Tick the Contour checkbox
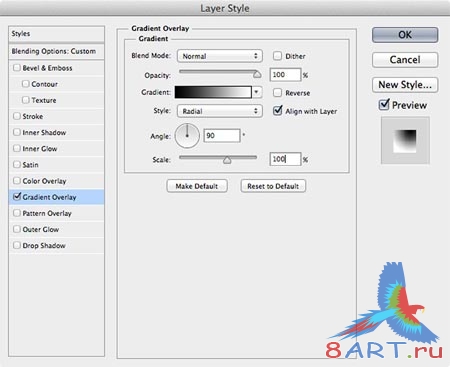 pos(25,84)
